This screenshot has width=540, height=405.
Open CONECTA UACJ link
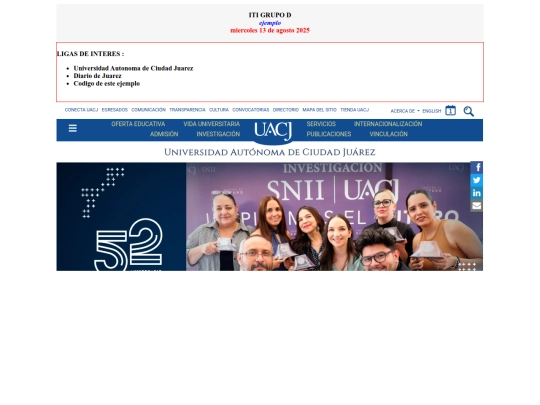81,110
